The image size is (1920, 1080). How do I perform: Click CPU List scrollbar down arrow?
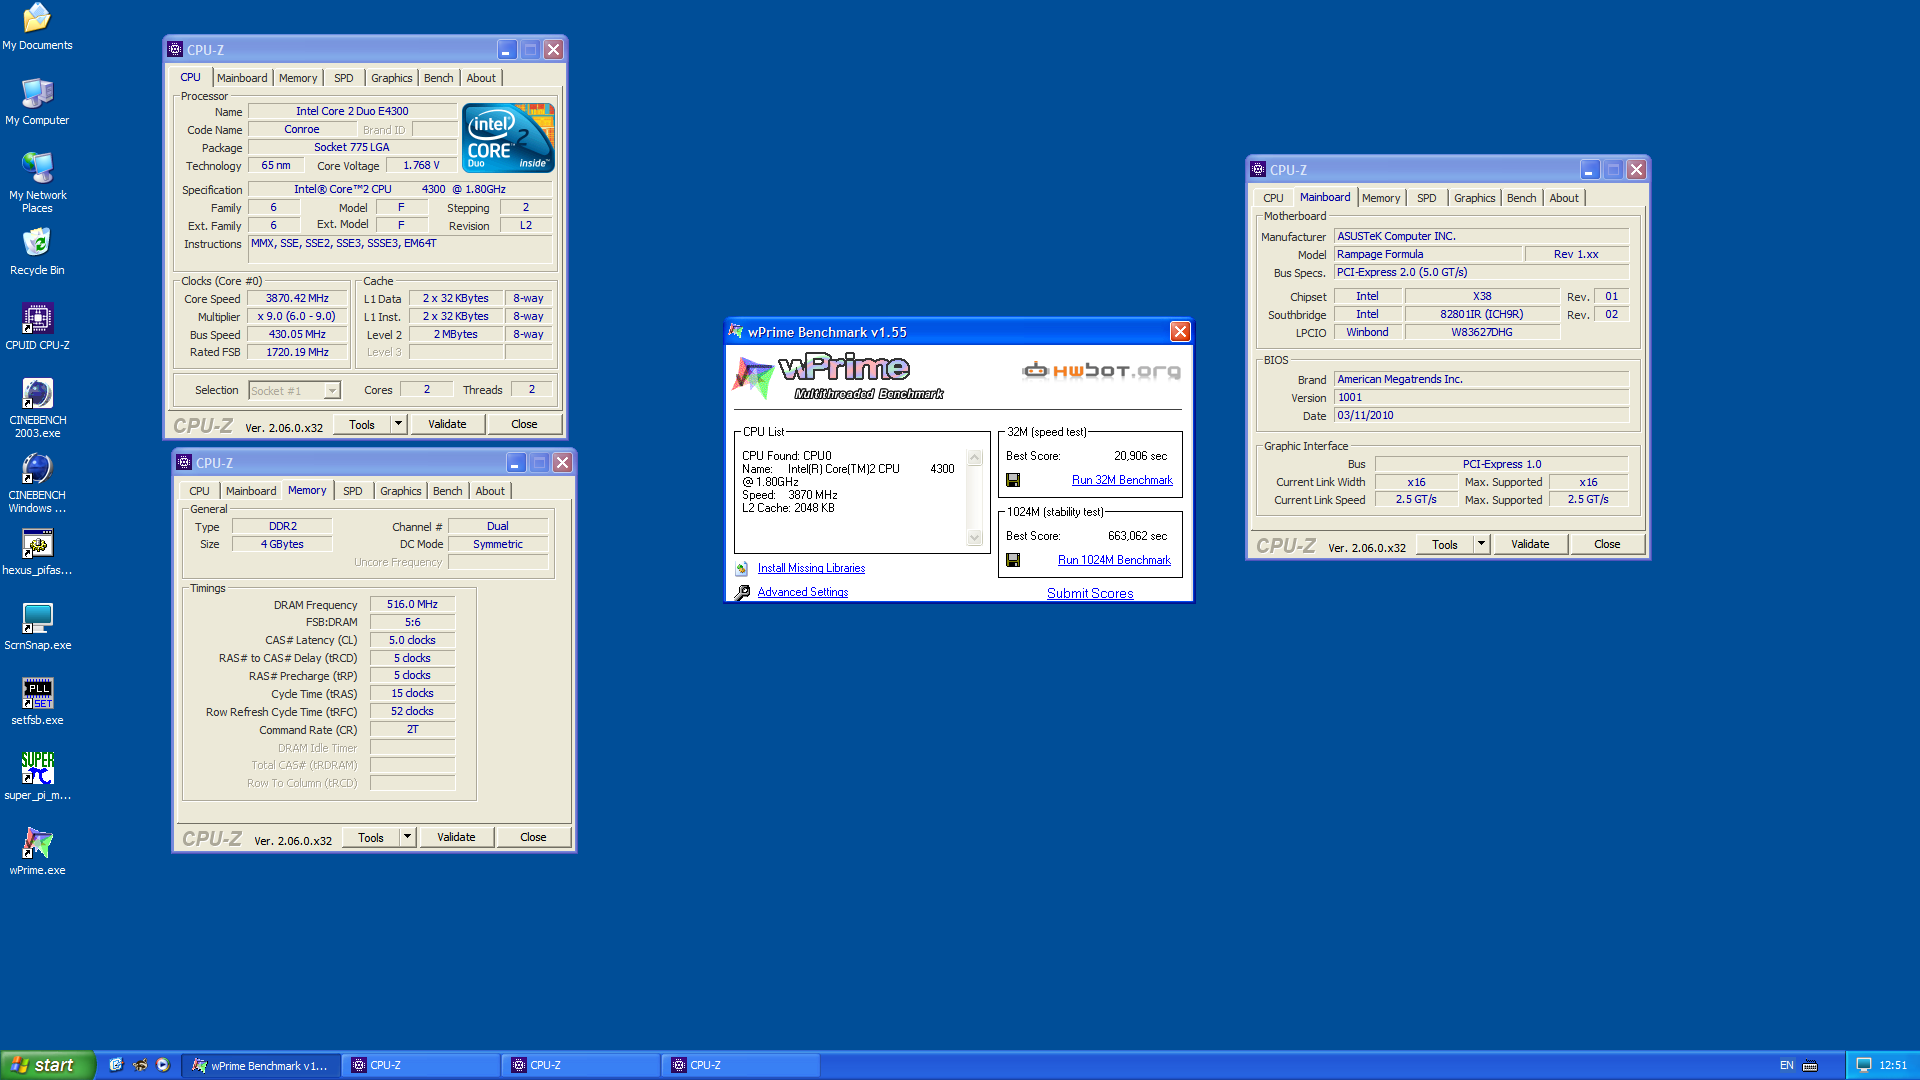point(975,538)
